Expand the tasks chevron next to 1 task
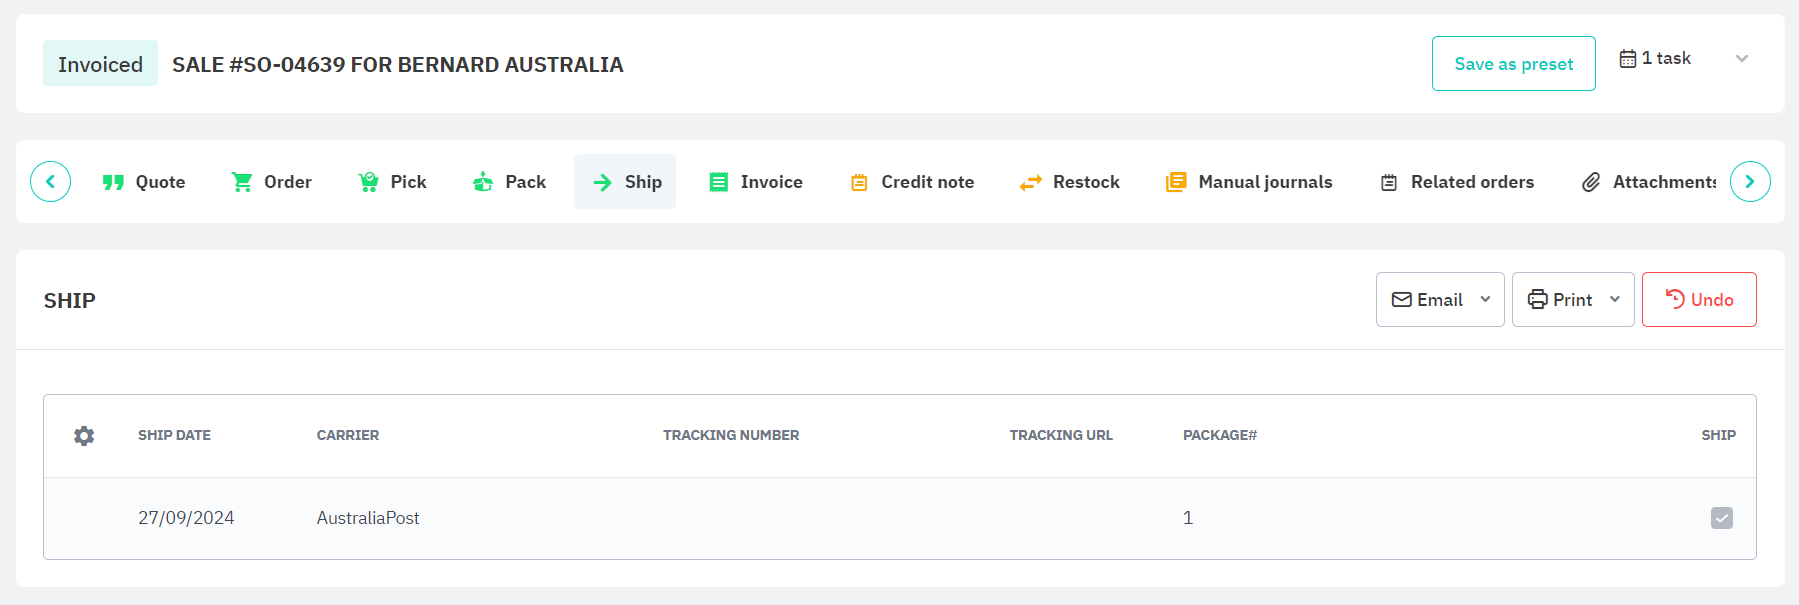Viewport: 1799px width, 605px height. click(1742, 59)
